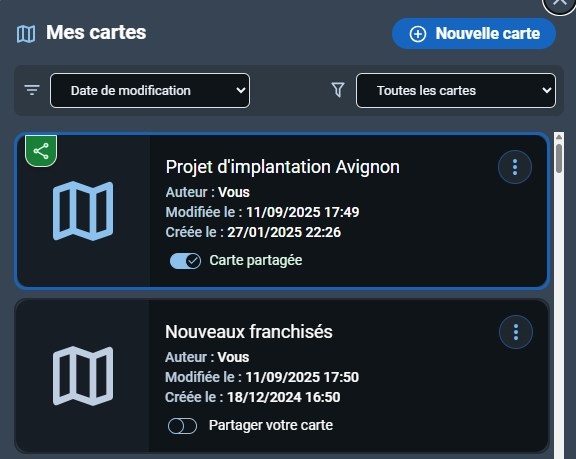The width and height of the screenshot is (576, 459).
Task: Click the funnel filter icon
Action: pos(338,90)
